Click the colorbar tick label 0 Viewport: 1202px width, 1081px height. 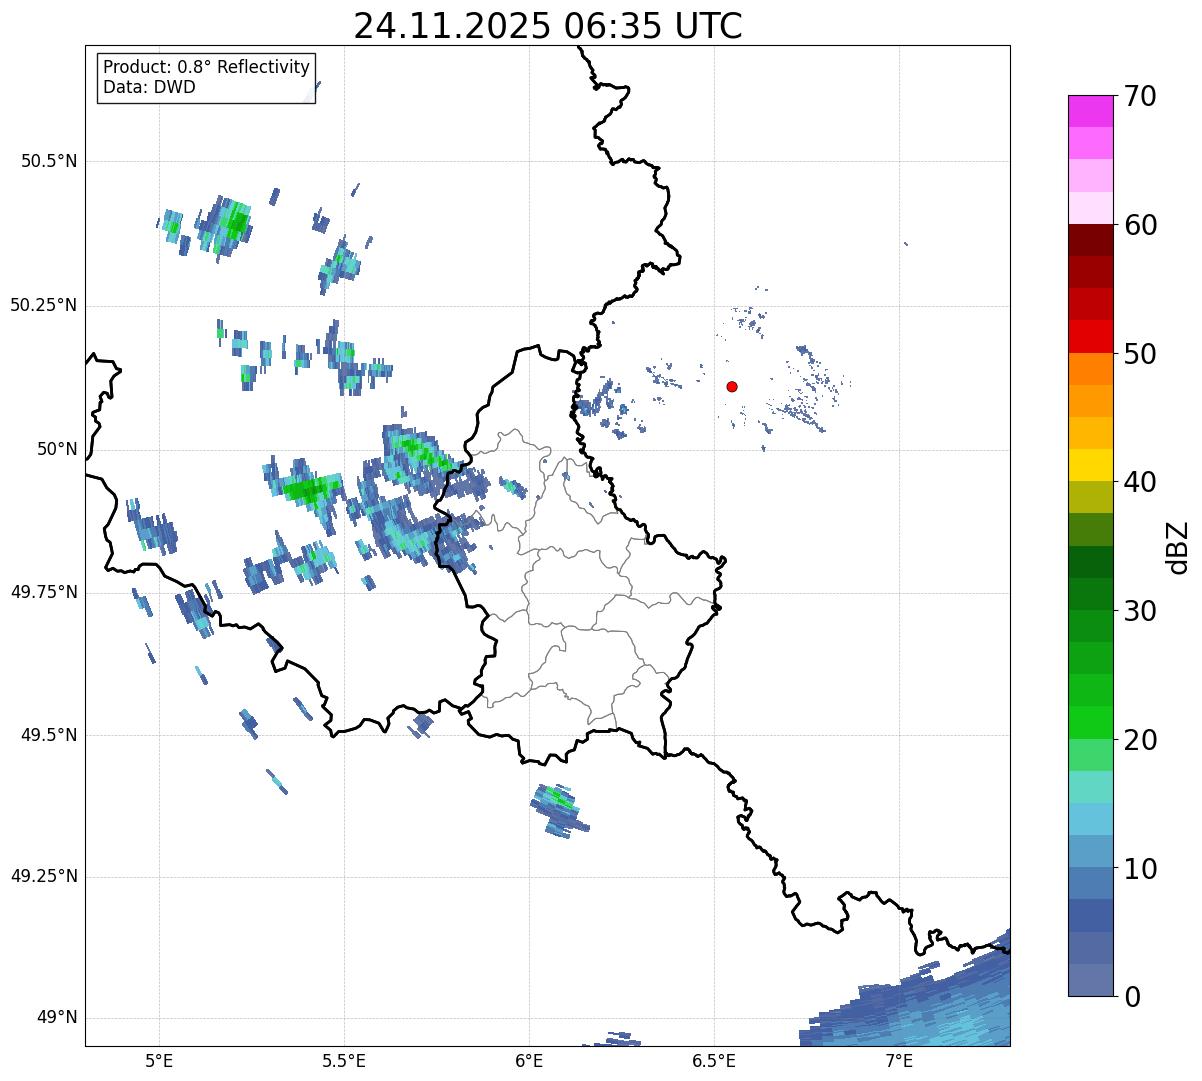tap(1131, 997)
